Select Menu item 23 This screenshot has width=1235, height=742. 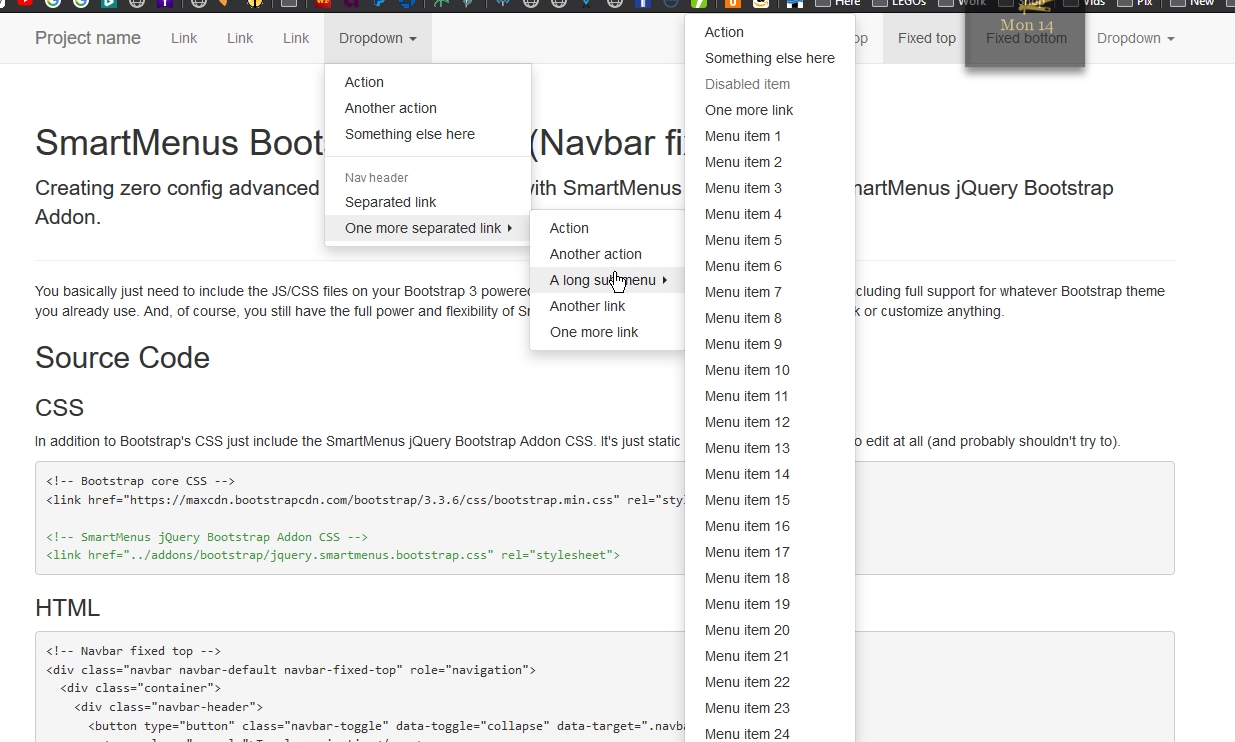[x=747, y=708]
